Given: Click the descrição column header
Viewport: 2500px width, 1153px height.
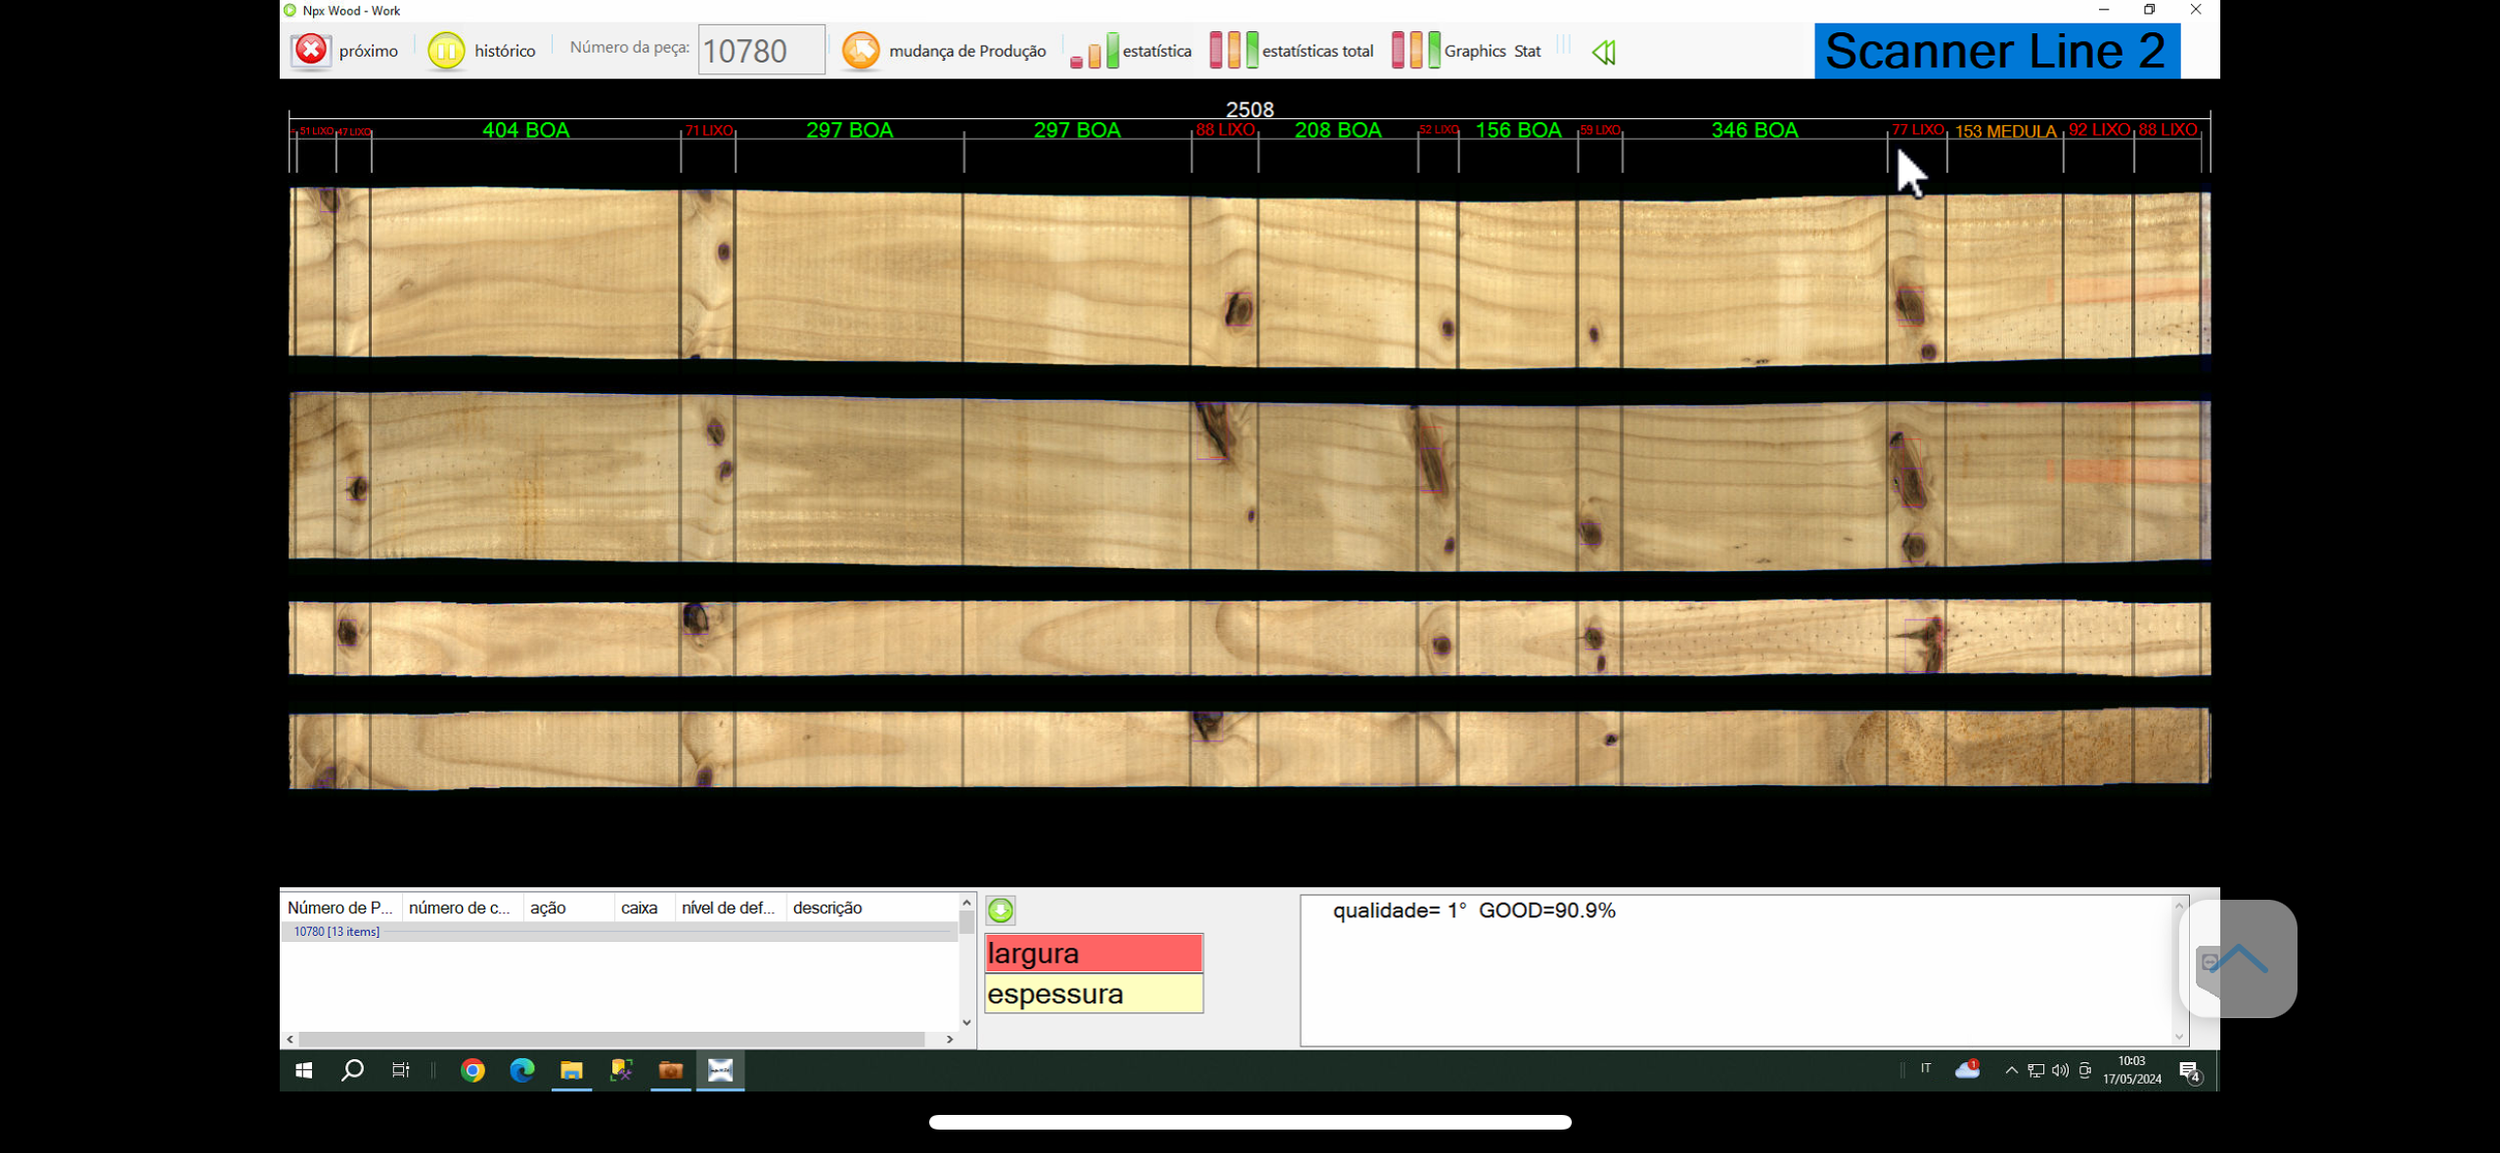Looking at the screenshot, I should (x=827, y=908).
